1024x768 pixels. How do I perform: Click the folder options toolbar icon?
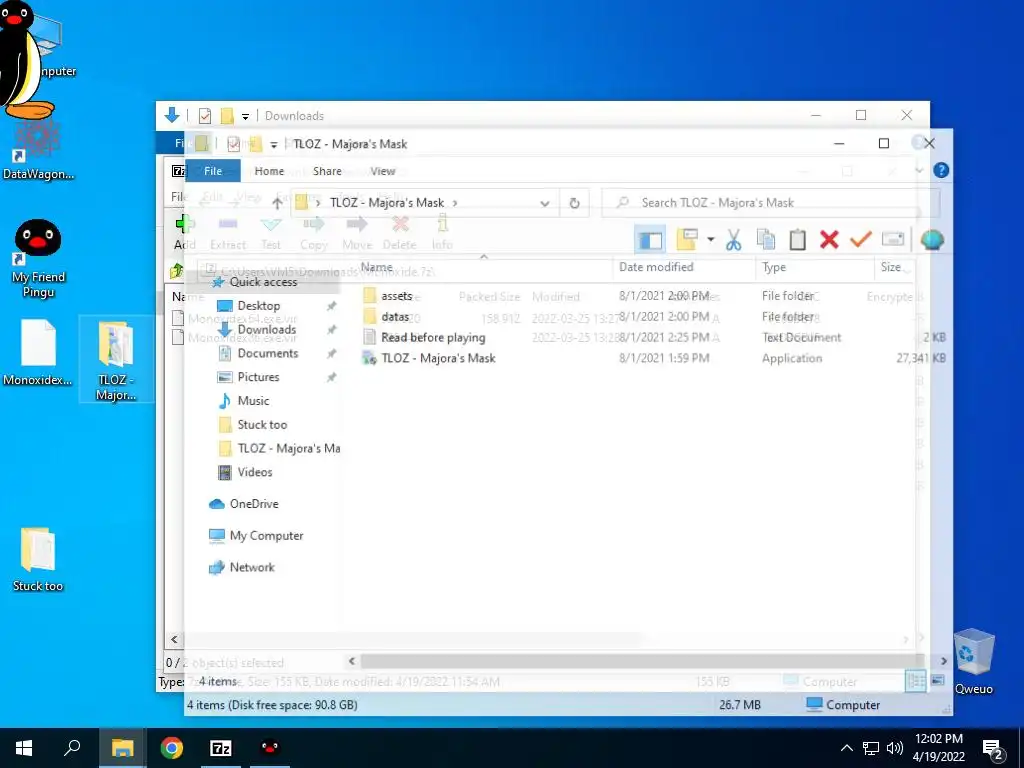pyautogui.click(x=687, y=239)
